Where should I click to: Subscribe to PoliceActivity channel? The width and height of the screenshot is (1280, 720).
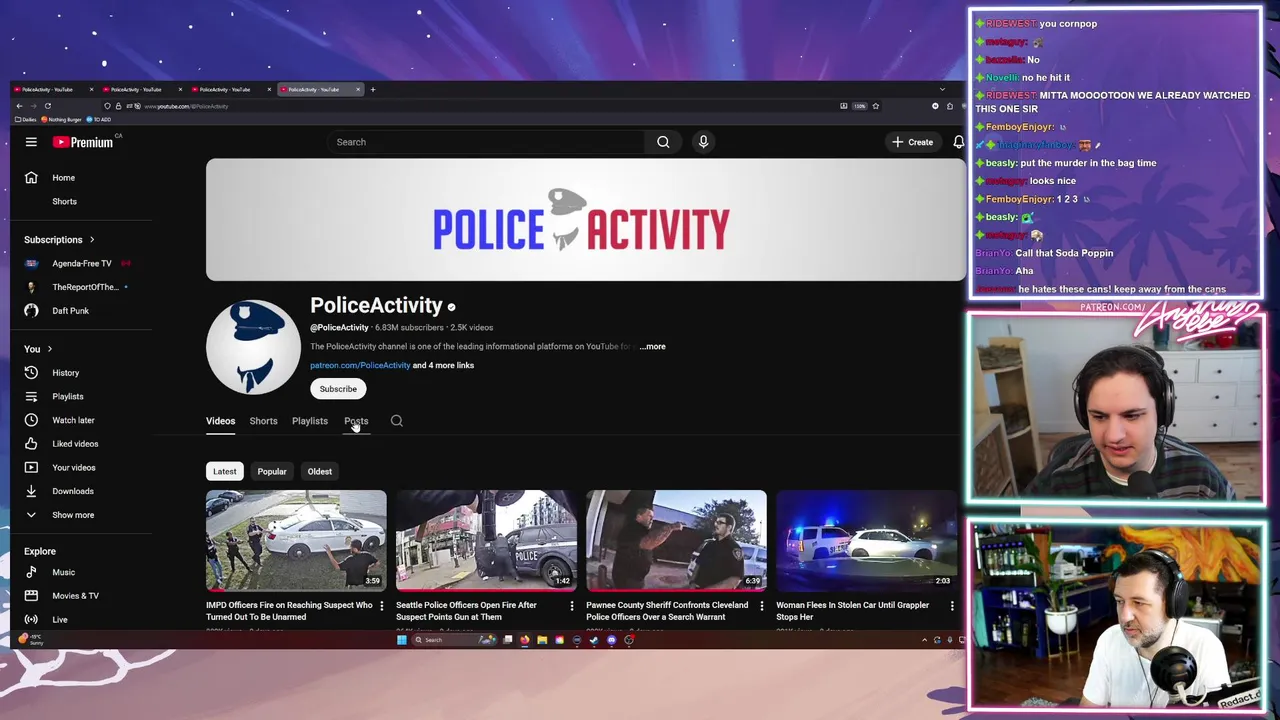point(338,389)
